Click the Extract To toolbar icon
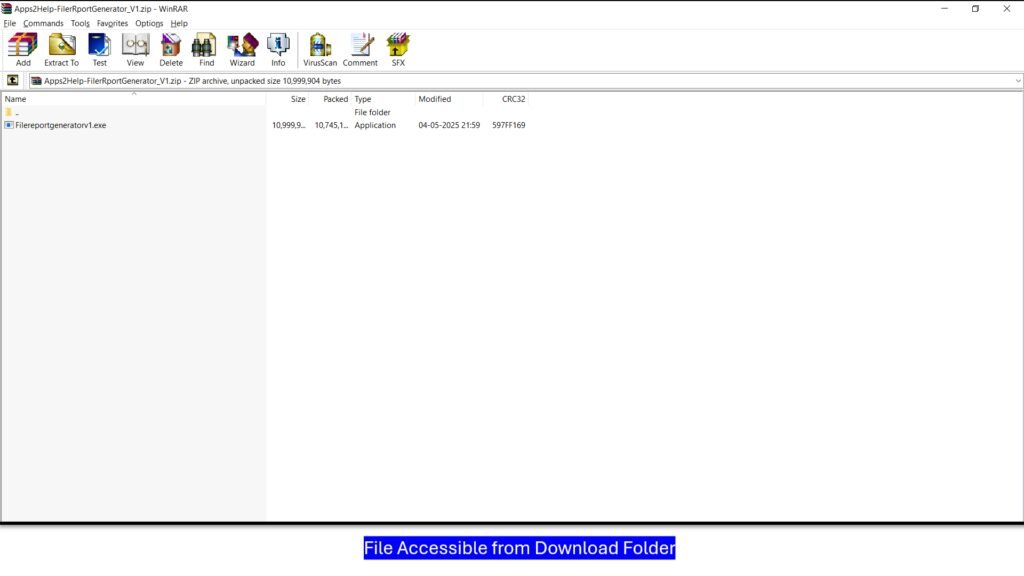The height and width of the screenshot is (576, 1024). (61, 49)
